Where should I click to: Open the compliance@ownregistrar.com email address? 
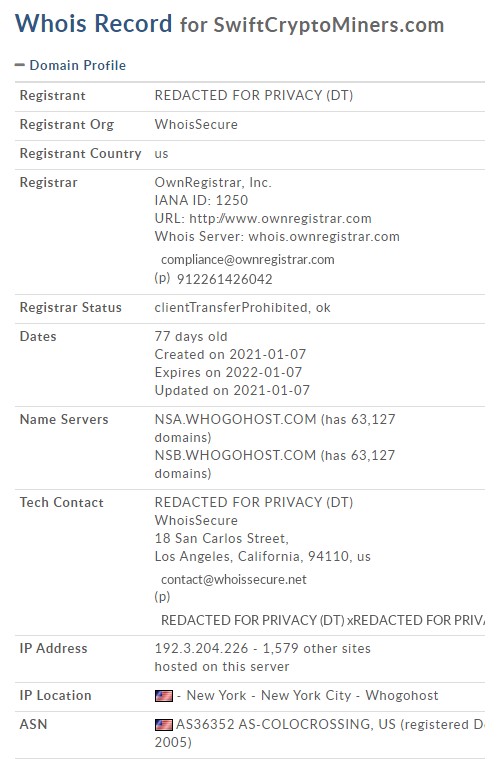[247, 259]
